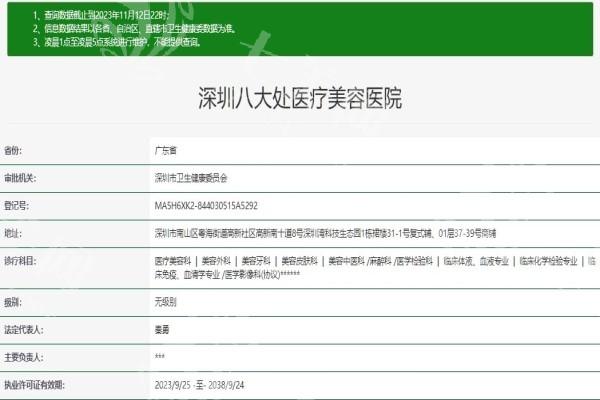Click the 审批机关 label
This screenshot has width=600, height=400.
[x=20, y=178]
